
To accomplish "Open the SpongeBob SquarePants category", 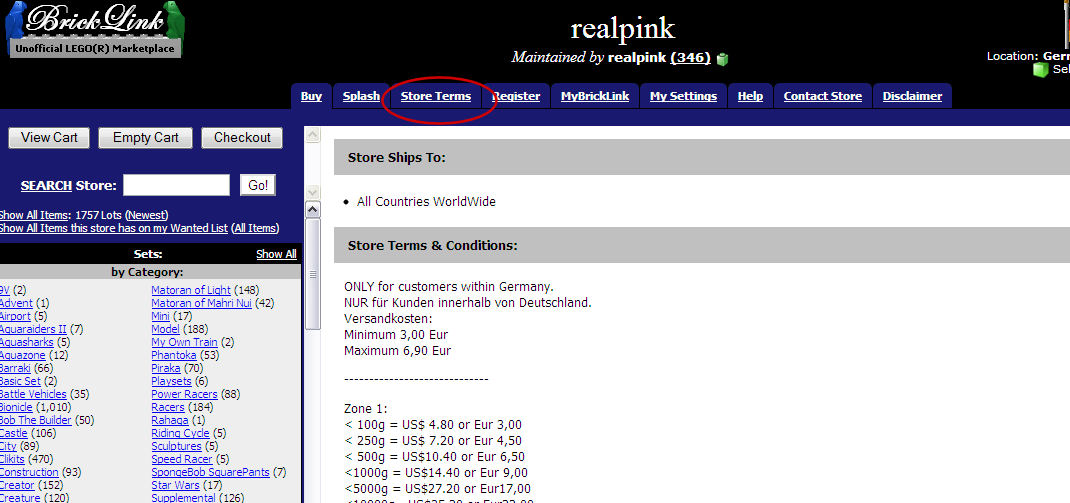I will coord(210,472).
